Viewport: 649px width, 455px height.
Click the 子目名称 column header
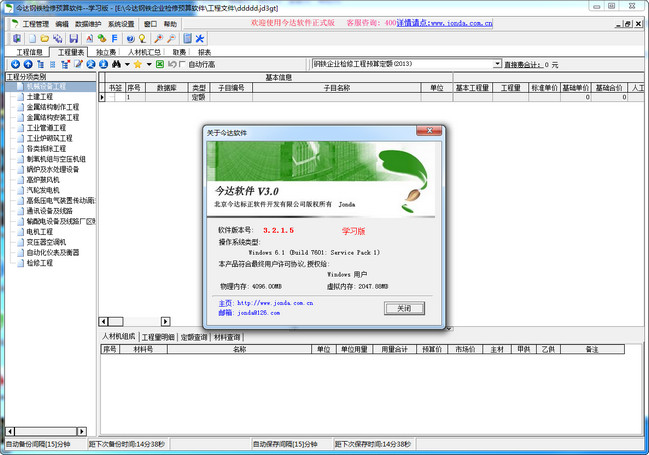coord(337,88)
